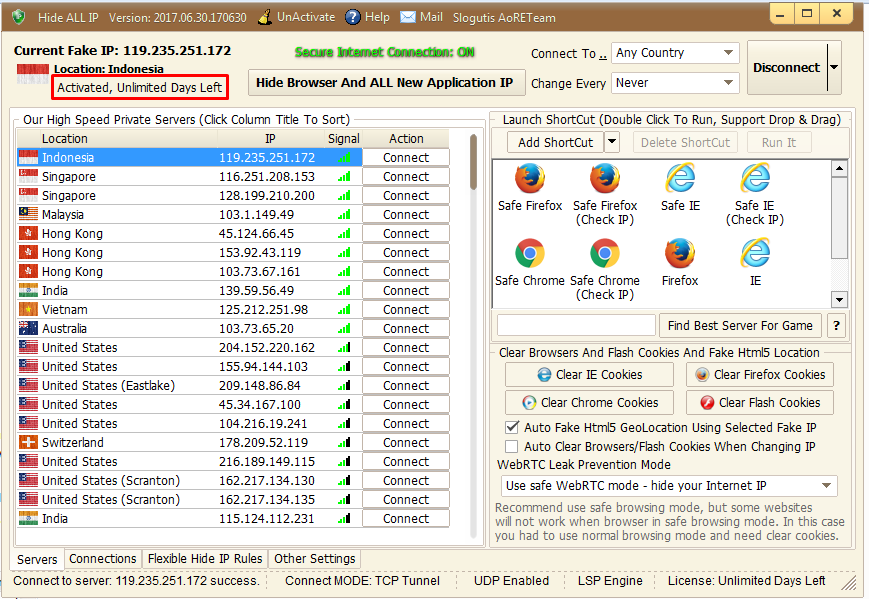Click the Add ShortCut button
869x599 pixels.
[x=556, y=142]
